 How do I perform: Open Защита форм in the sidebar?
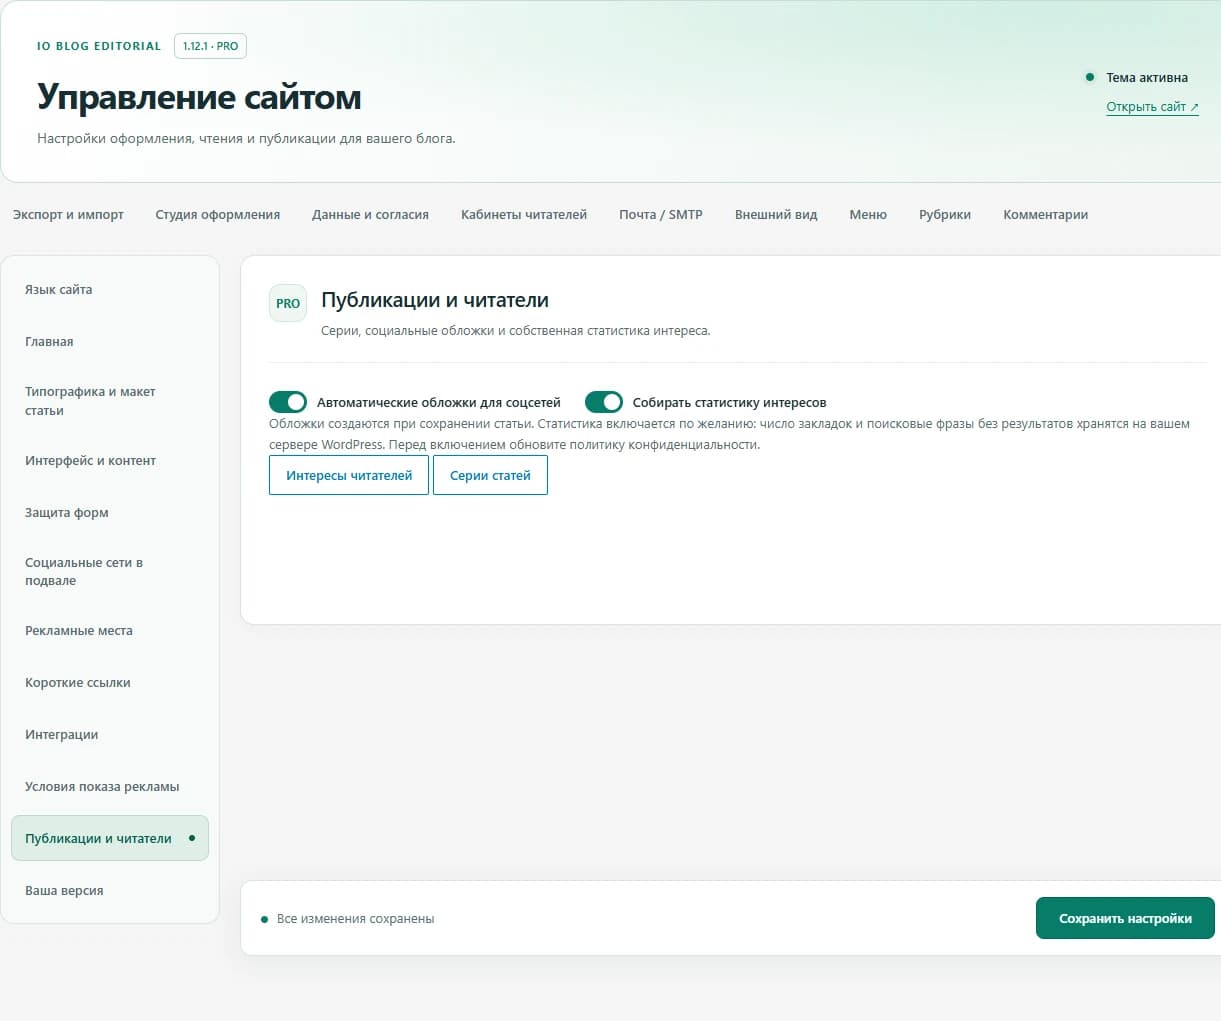tap(110, 513)
